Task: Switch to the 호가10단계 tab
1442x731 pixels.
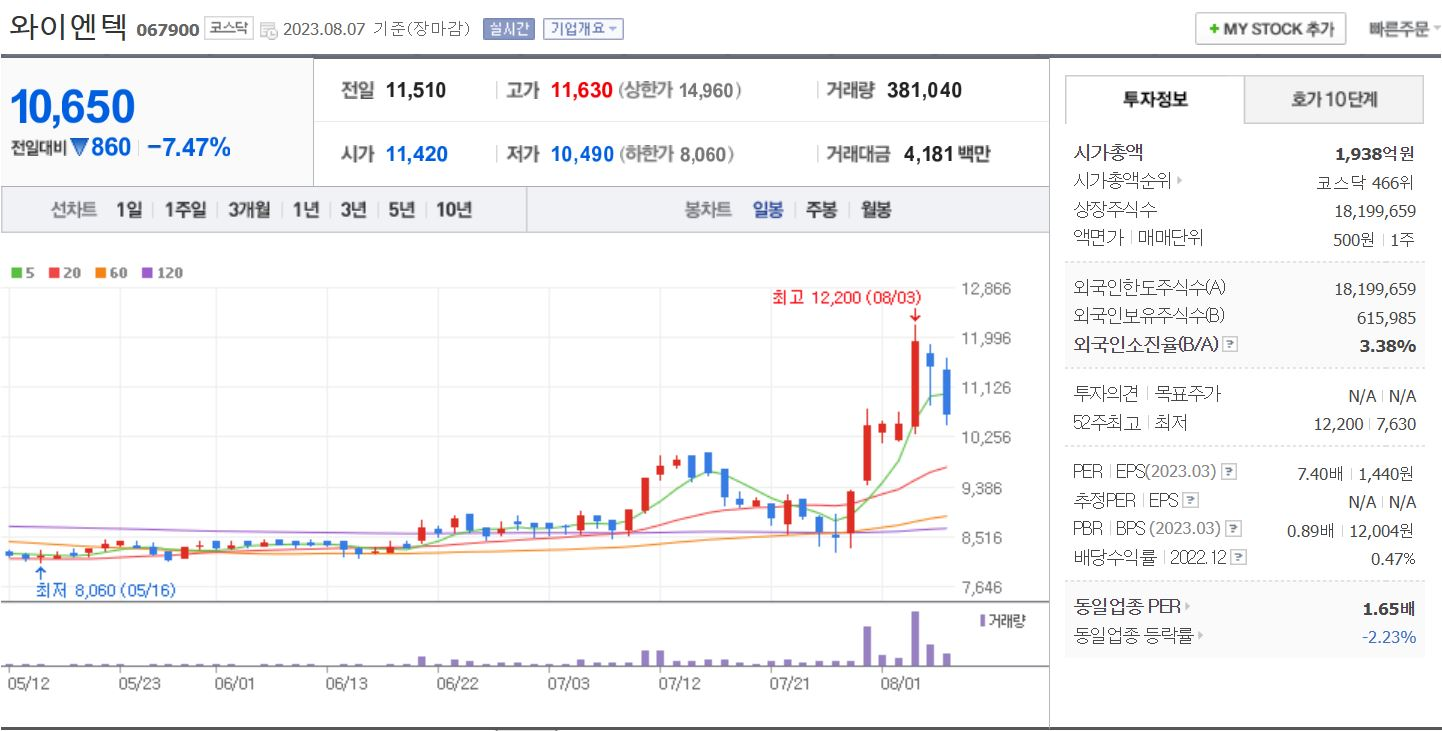Action: (x=1334, y=99)
